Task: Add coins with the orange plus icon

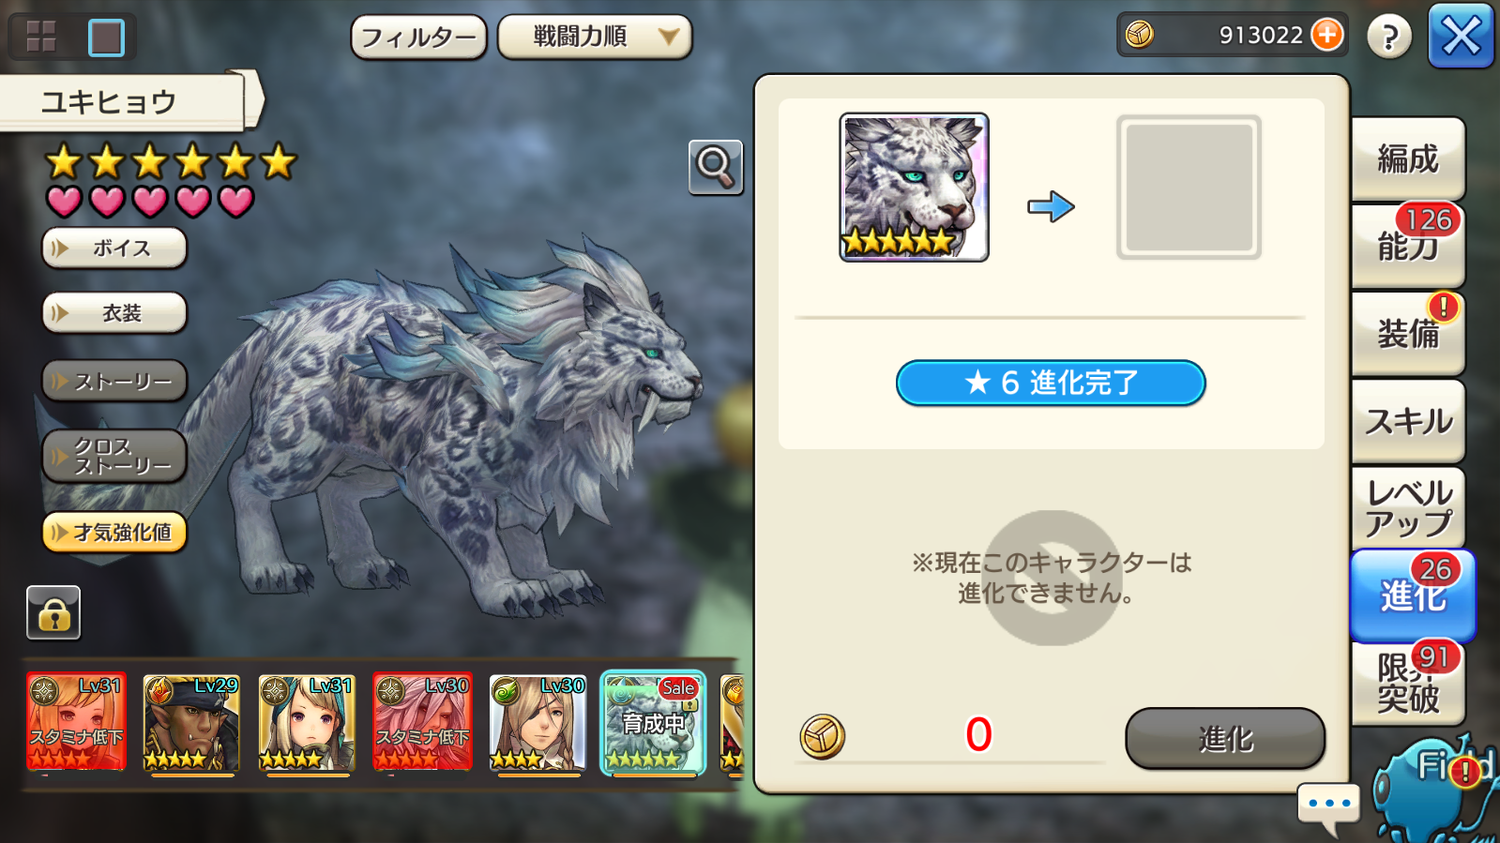Action: 1327,35
